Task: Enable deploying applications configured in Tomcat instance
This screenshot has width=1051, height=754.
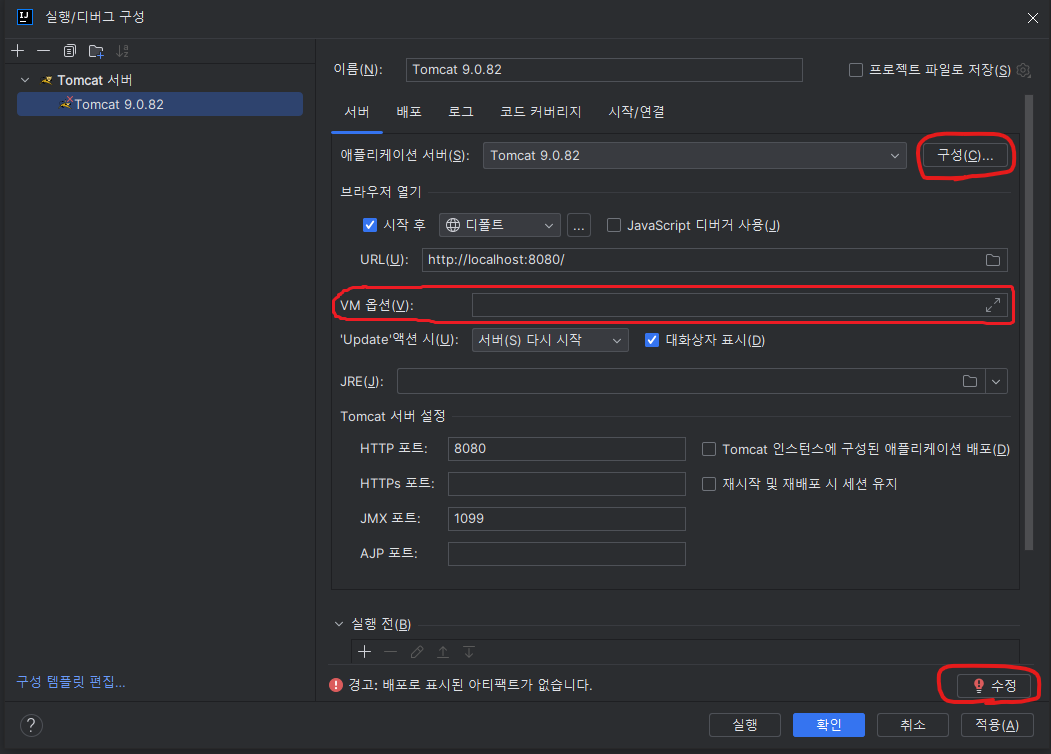Action: [x=708, y=449]
